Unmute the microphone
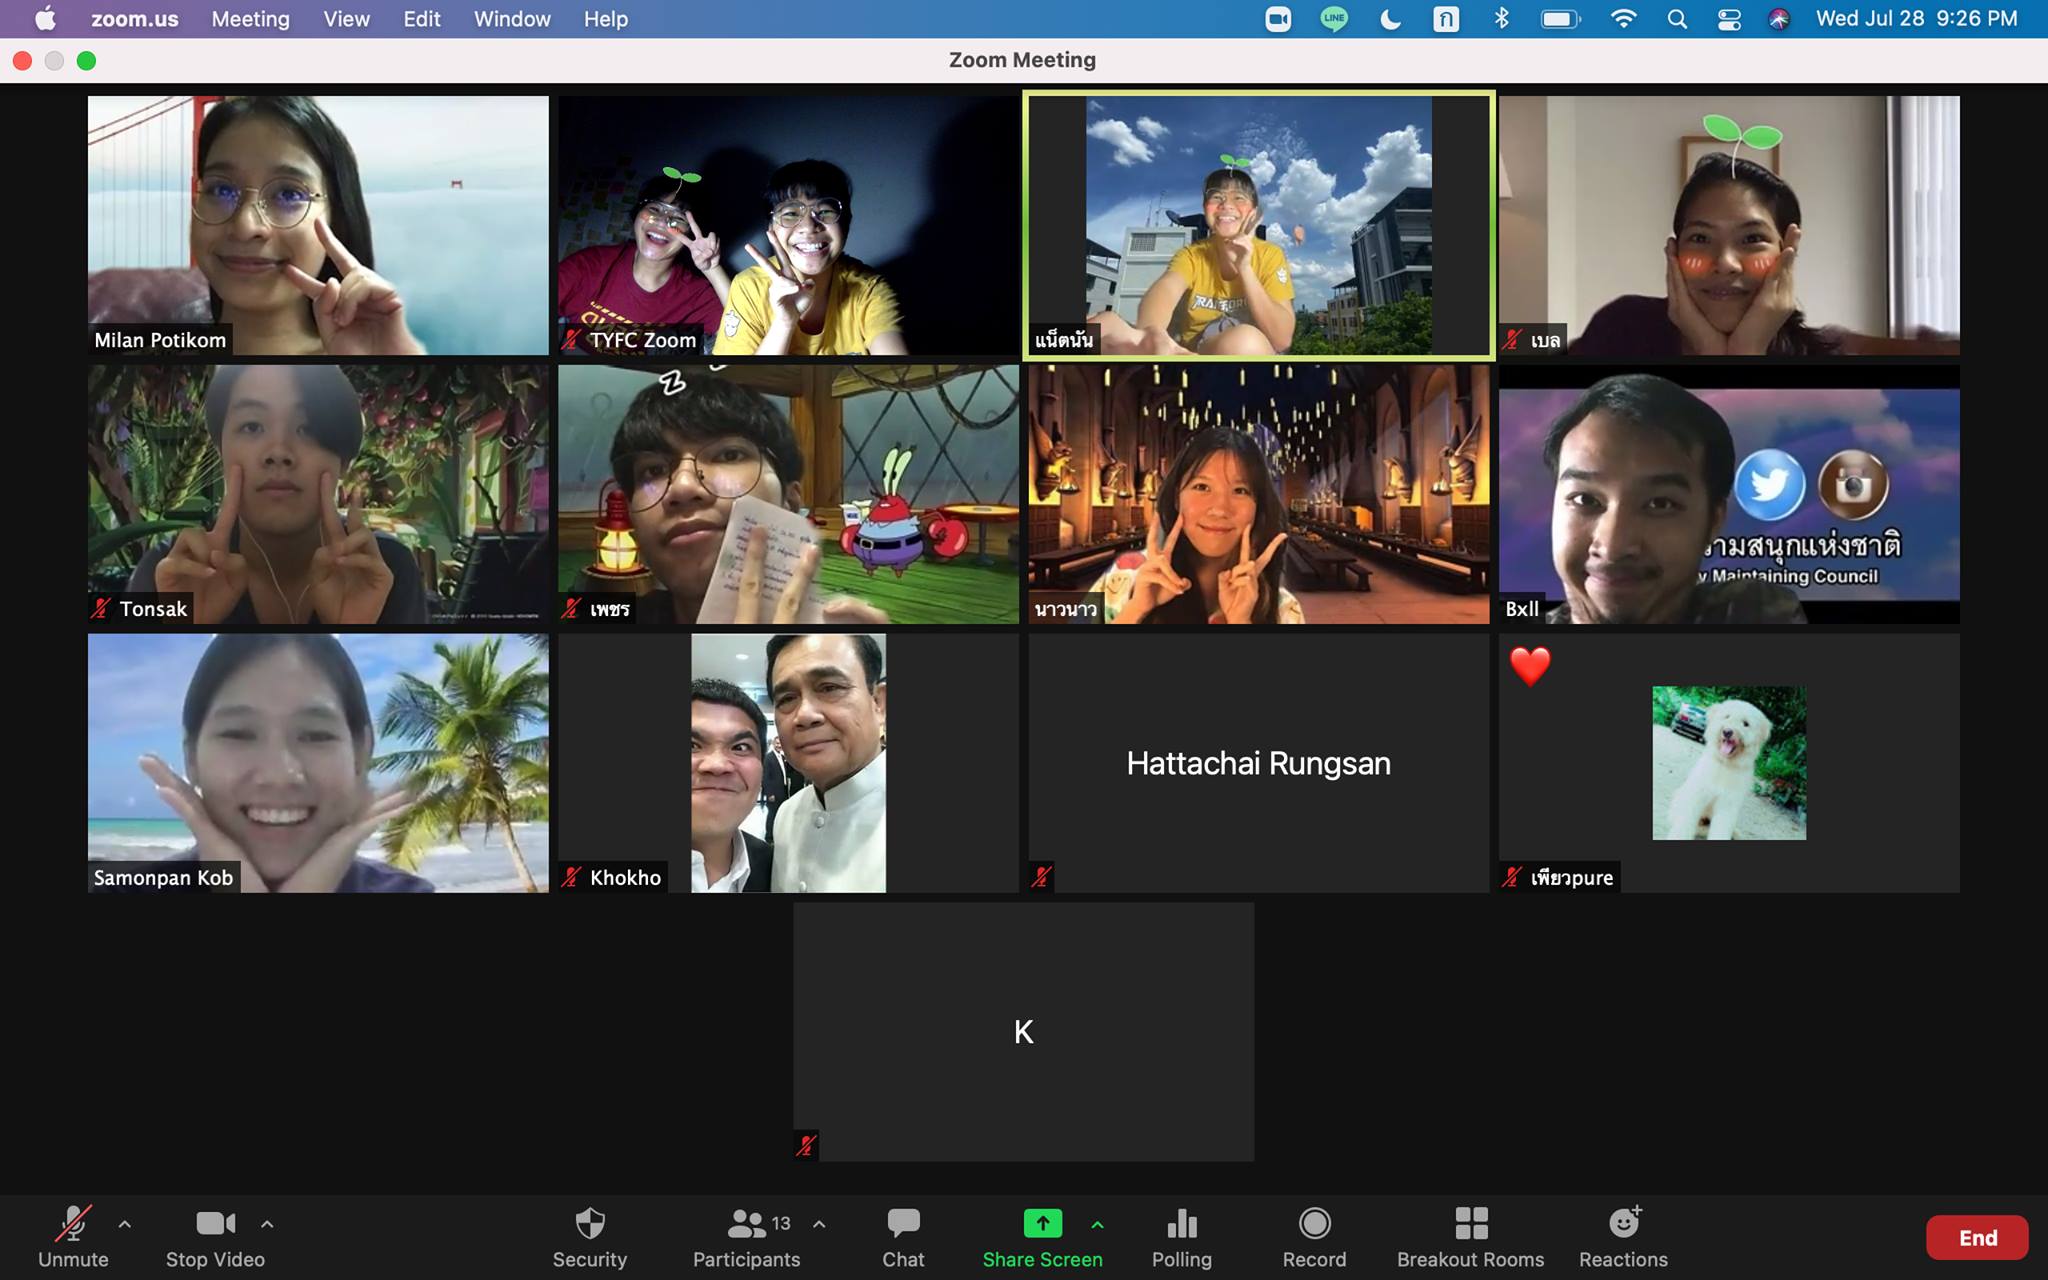2048x1280 pixels. pos(73,1224)
